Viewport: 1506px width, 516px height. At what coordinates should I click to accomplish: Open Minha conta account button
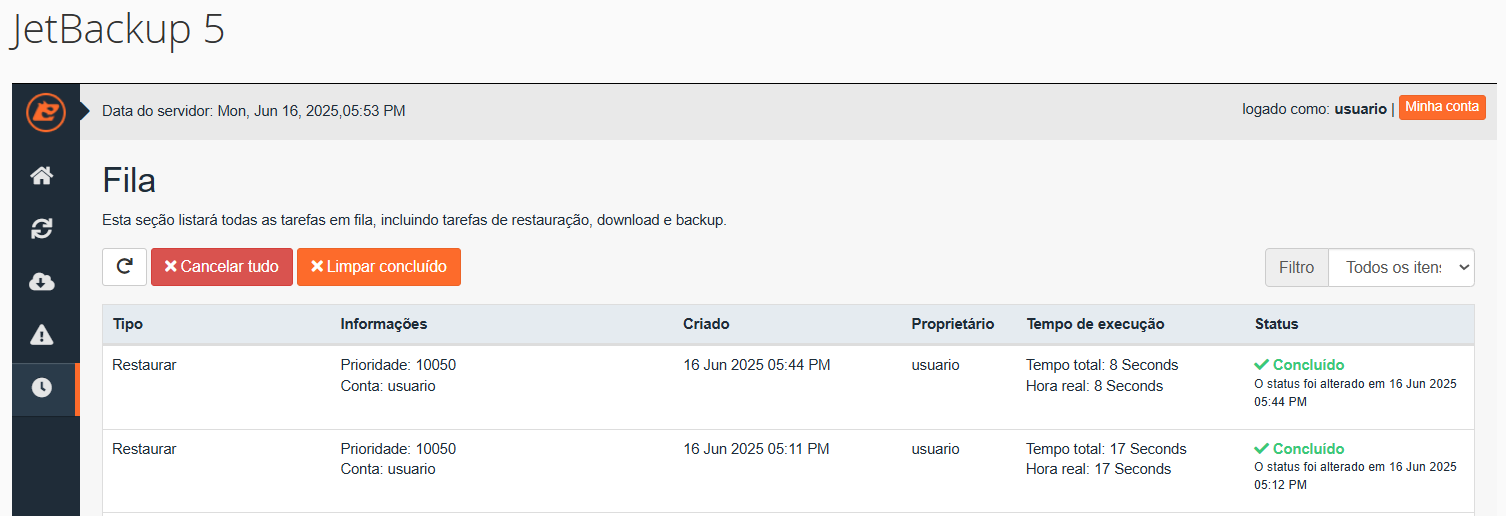pyautogui.click(x=1442, y=107)
